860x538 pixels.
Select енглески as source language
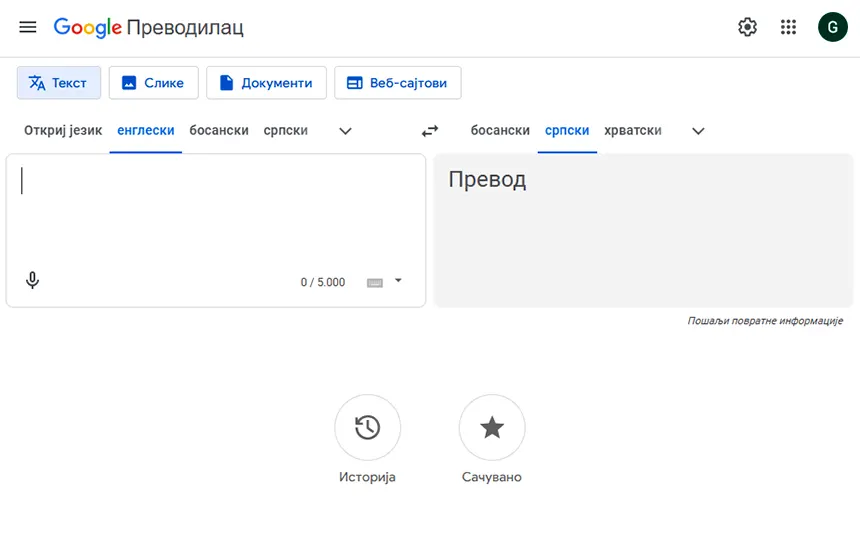tap(146, 131)
